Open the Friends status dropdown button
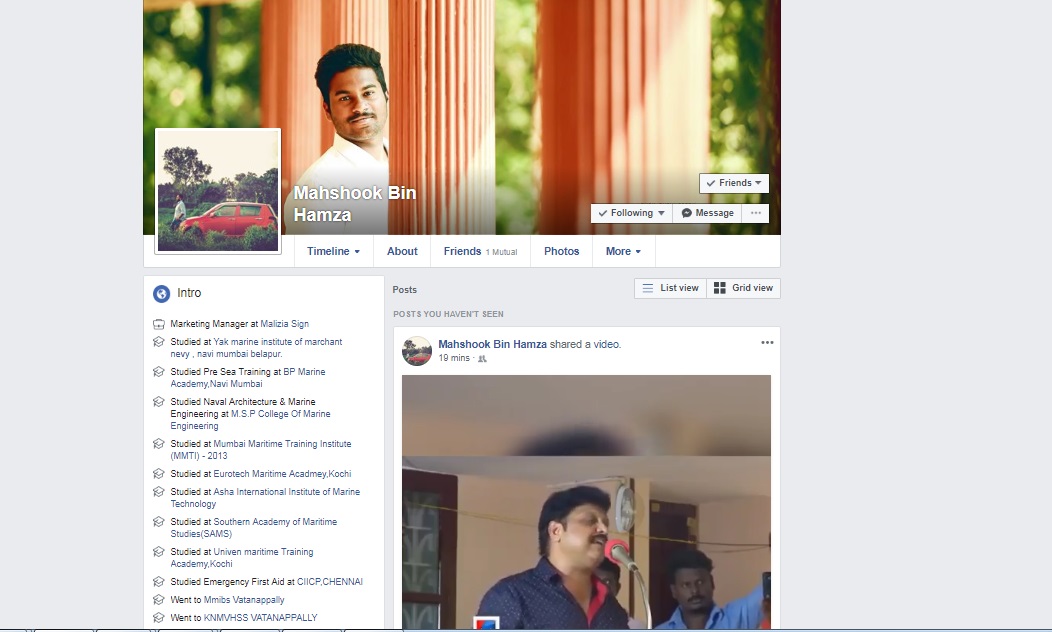Screen dimensions: 1052x632 (x=734, y=183)
